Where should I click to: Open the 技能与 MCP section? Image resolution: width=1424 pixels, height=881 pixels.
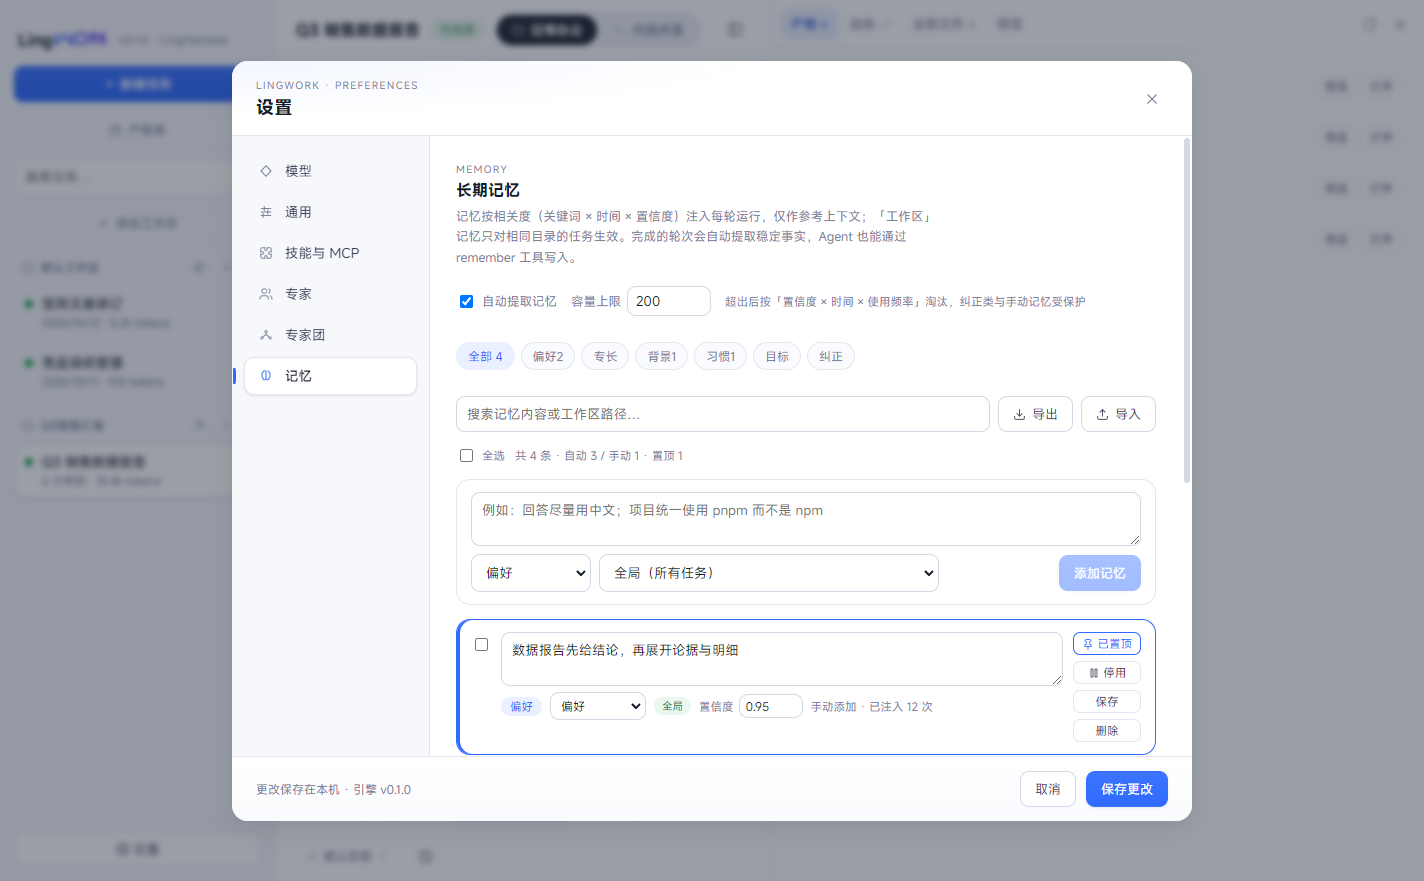330,253
